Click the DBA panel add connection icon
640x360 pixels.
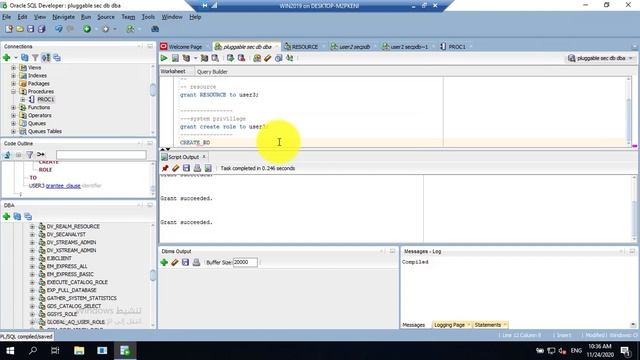point(7,216)
